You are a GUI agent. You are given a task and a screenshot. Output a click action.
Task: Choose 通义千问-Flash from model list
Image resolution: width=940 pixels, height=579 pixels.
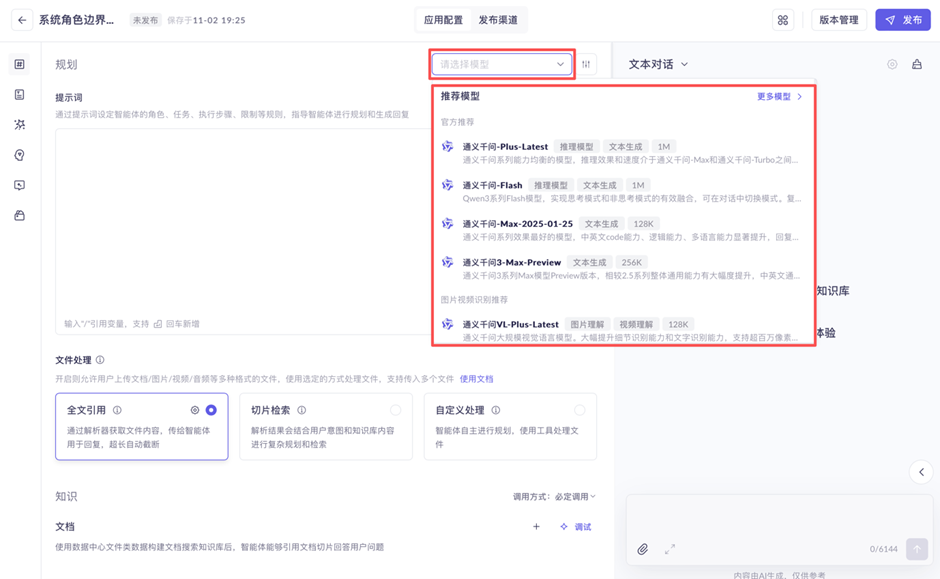pos(622,191)
